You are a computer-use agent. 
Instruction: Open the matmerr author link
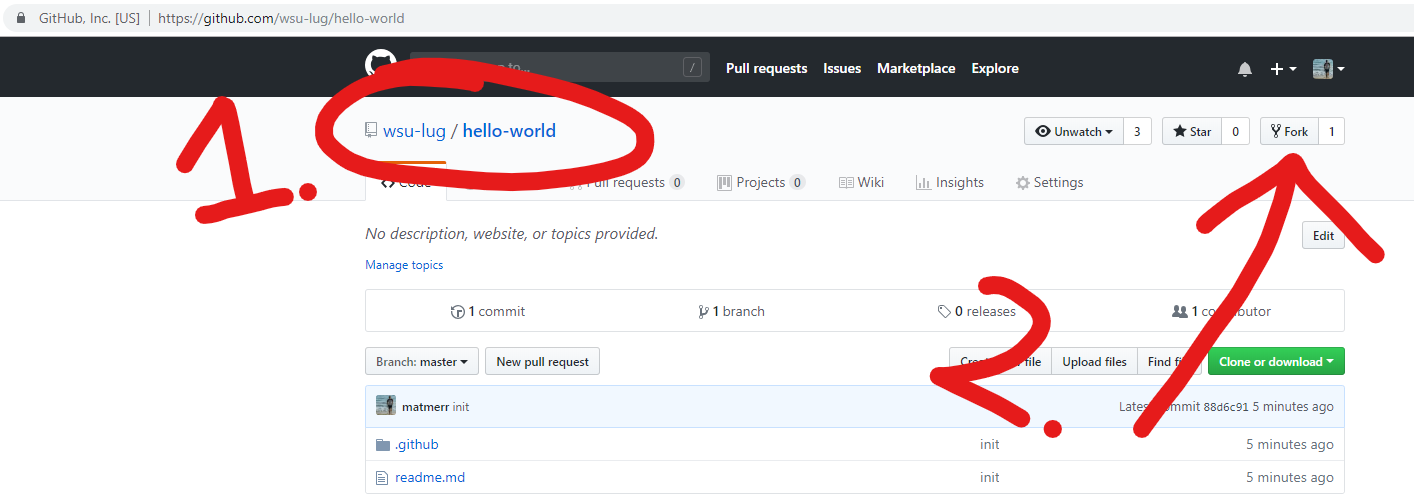(425, 407)
